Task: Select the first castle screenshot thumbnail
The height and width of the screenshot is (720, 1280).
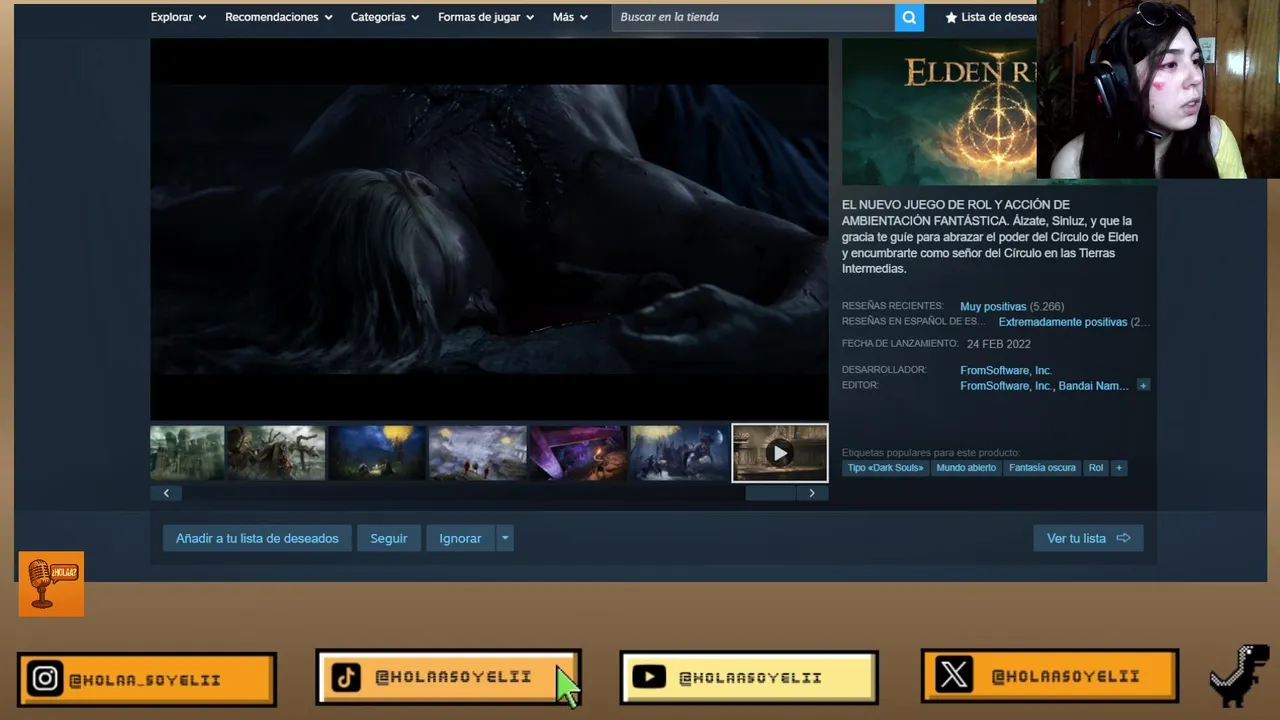Action: coord(187,453)
